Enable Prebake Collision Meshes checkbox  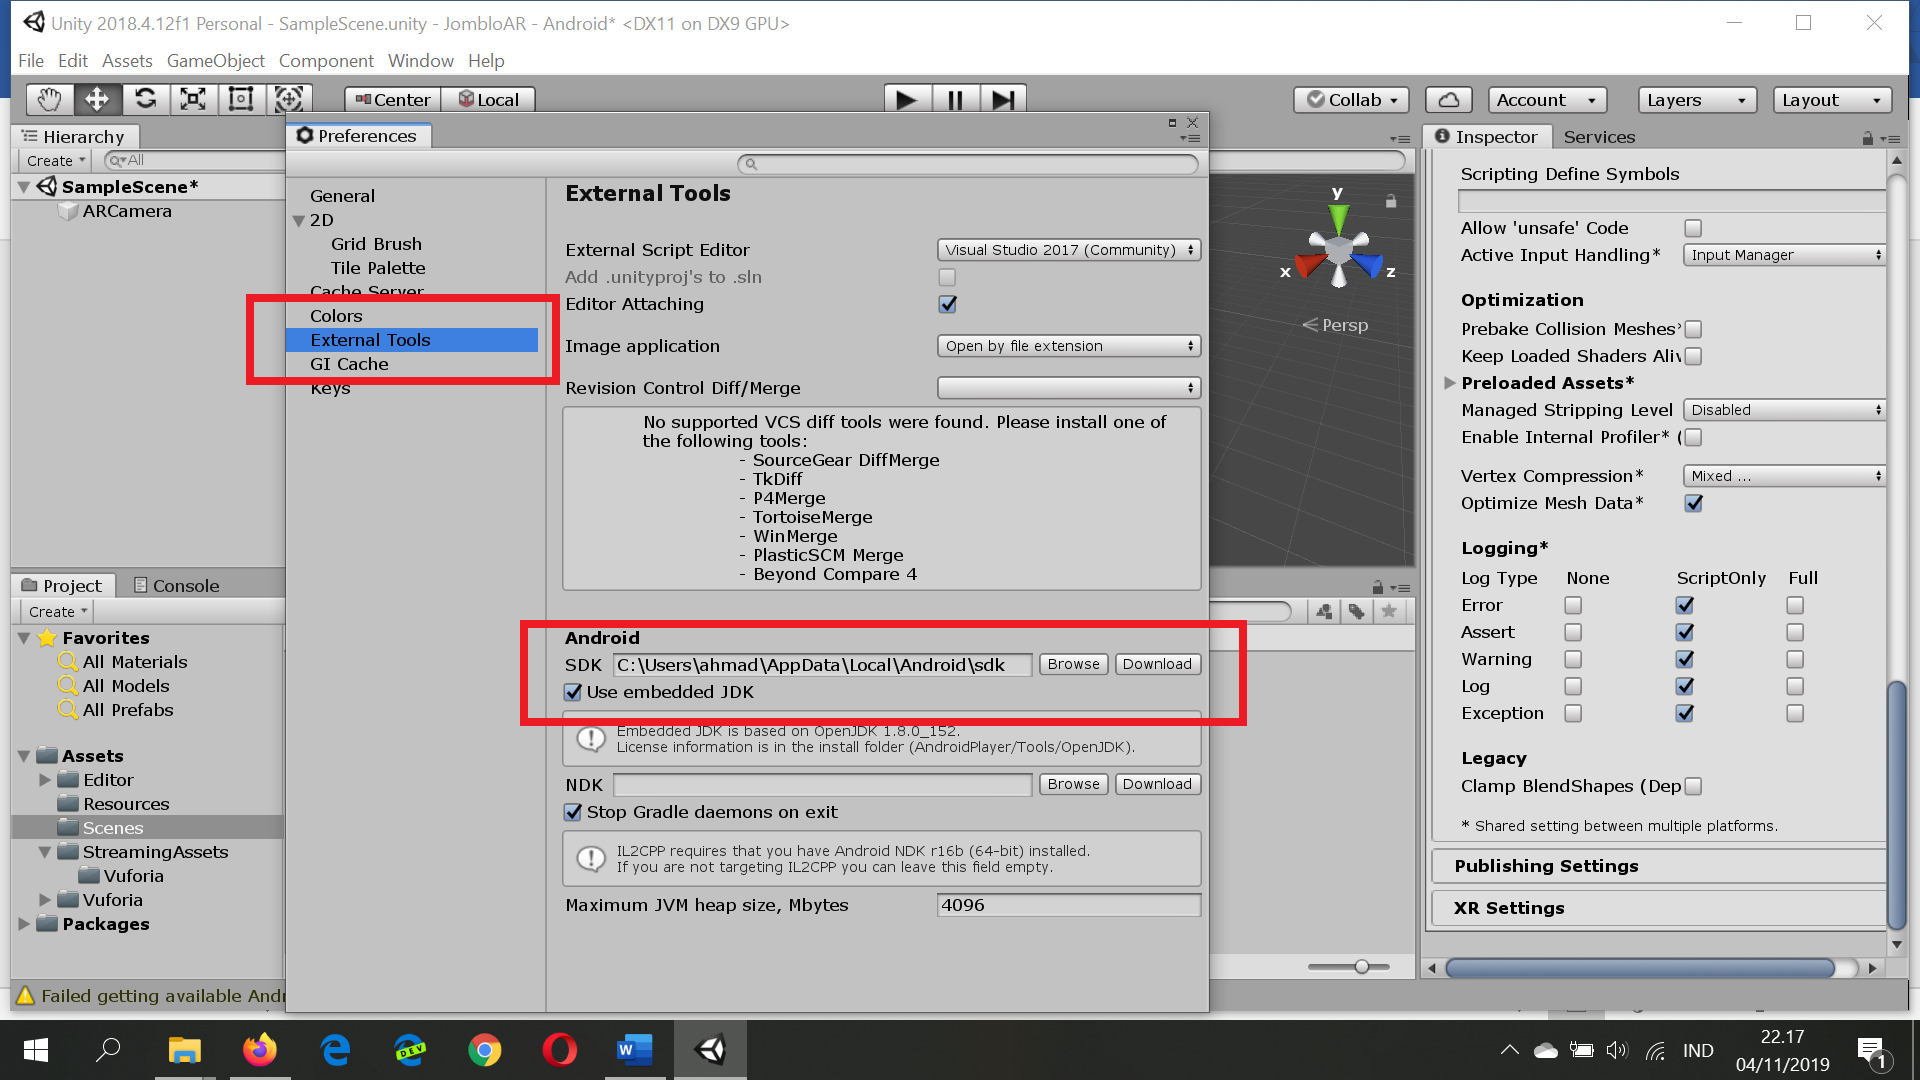tap(1693, 329)
